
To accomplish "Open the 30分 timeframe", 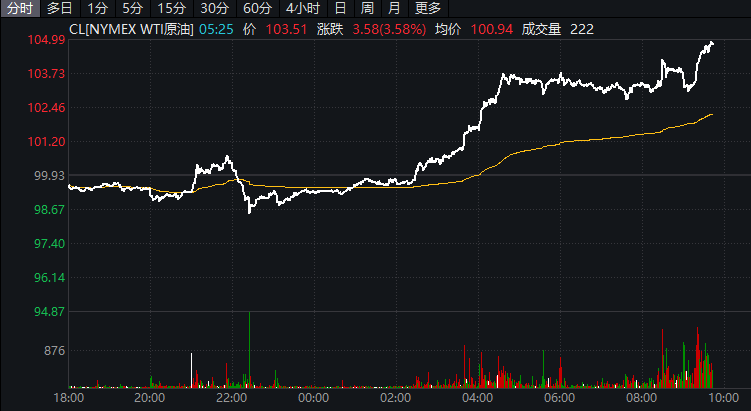I will 214,9.
